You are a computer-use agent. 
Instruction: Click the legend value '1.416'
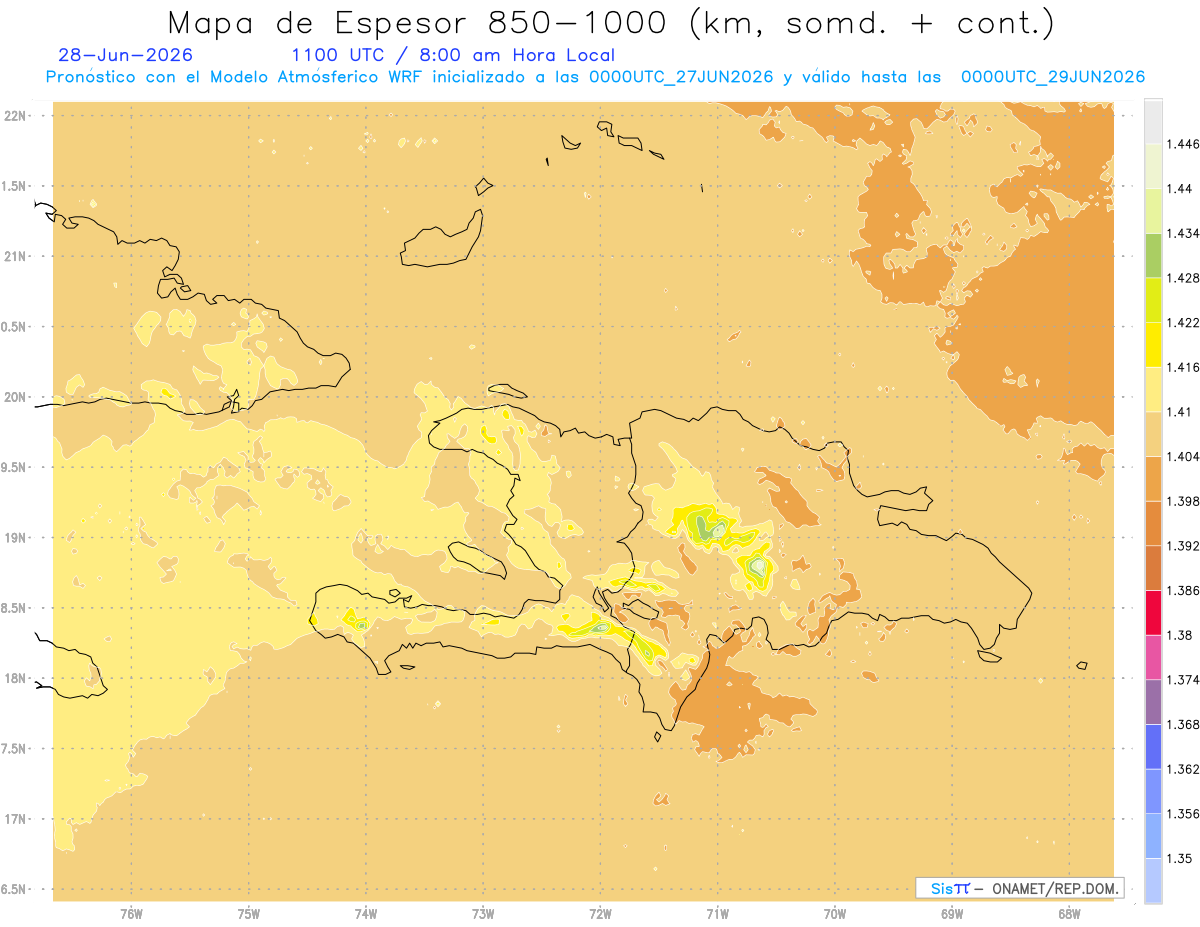(1183, 367)
